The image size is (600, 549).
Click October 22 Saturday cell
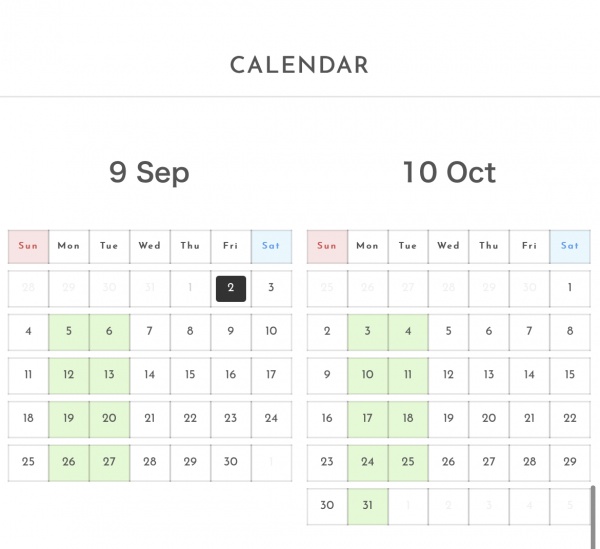[570, 418]
